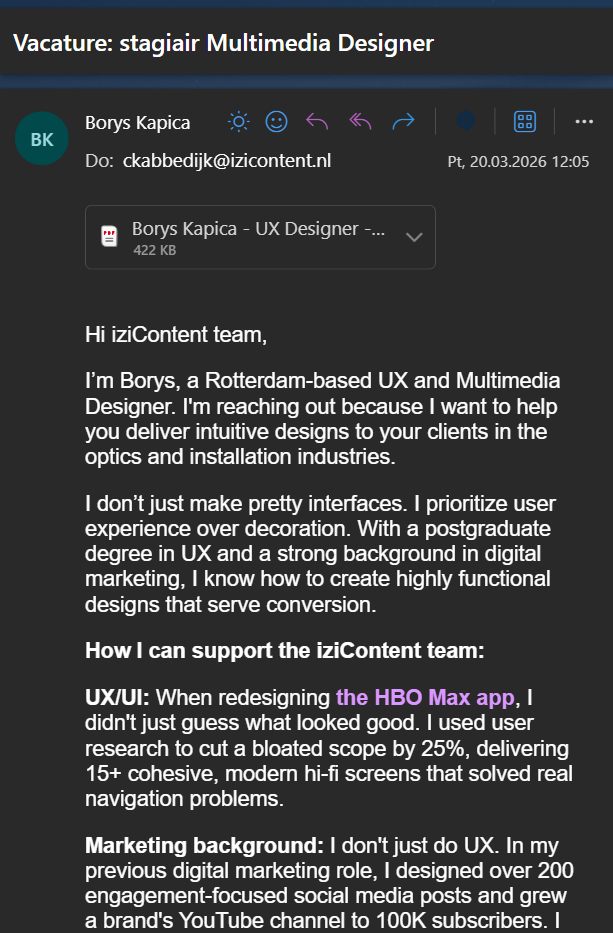Image resolution: width=613 pixels, height=933 pixels.
Task: Toggle the light mode sun icon
Action: 238,122
